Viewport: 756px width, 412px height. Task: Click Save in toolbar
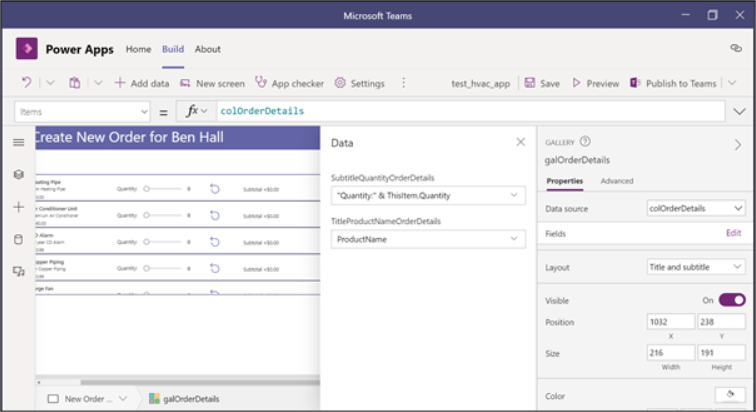click(542, 83)
